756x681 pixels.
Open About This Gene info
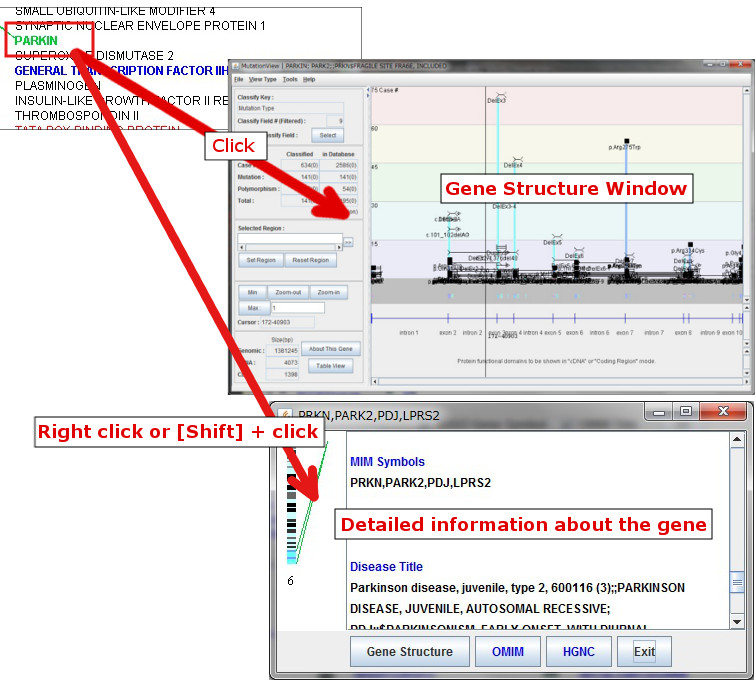(x=329, y=349)
